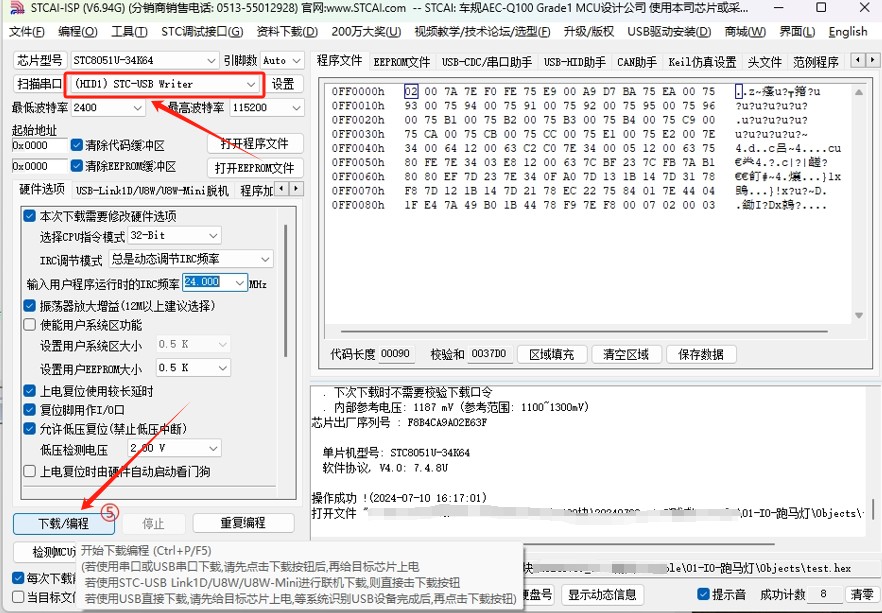Click the 检测MCU选项 button

pyautogui.click(x=45, y=552)
